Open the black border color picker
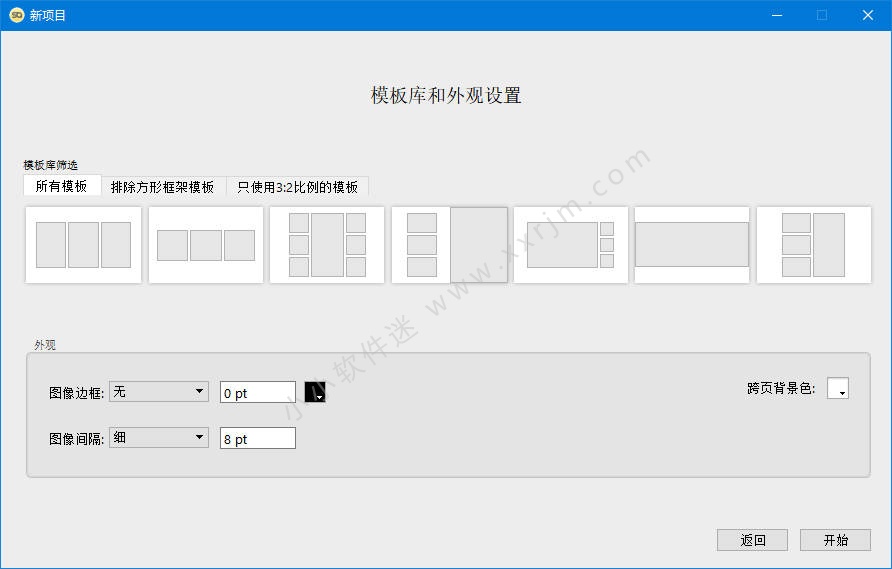 [315, 392]
